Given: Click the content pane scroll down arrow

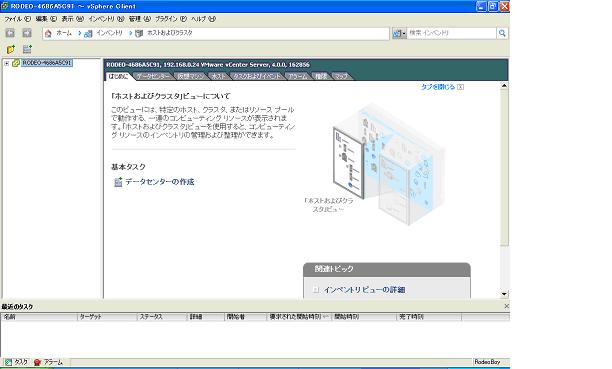Looking at the screenshot, I should click(504, 294).
